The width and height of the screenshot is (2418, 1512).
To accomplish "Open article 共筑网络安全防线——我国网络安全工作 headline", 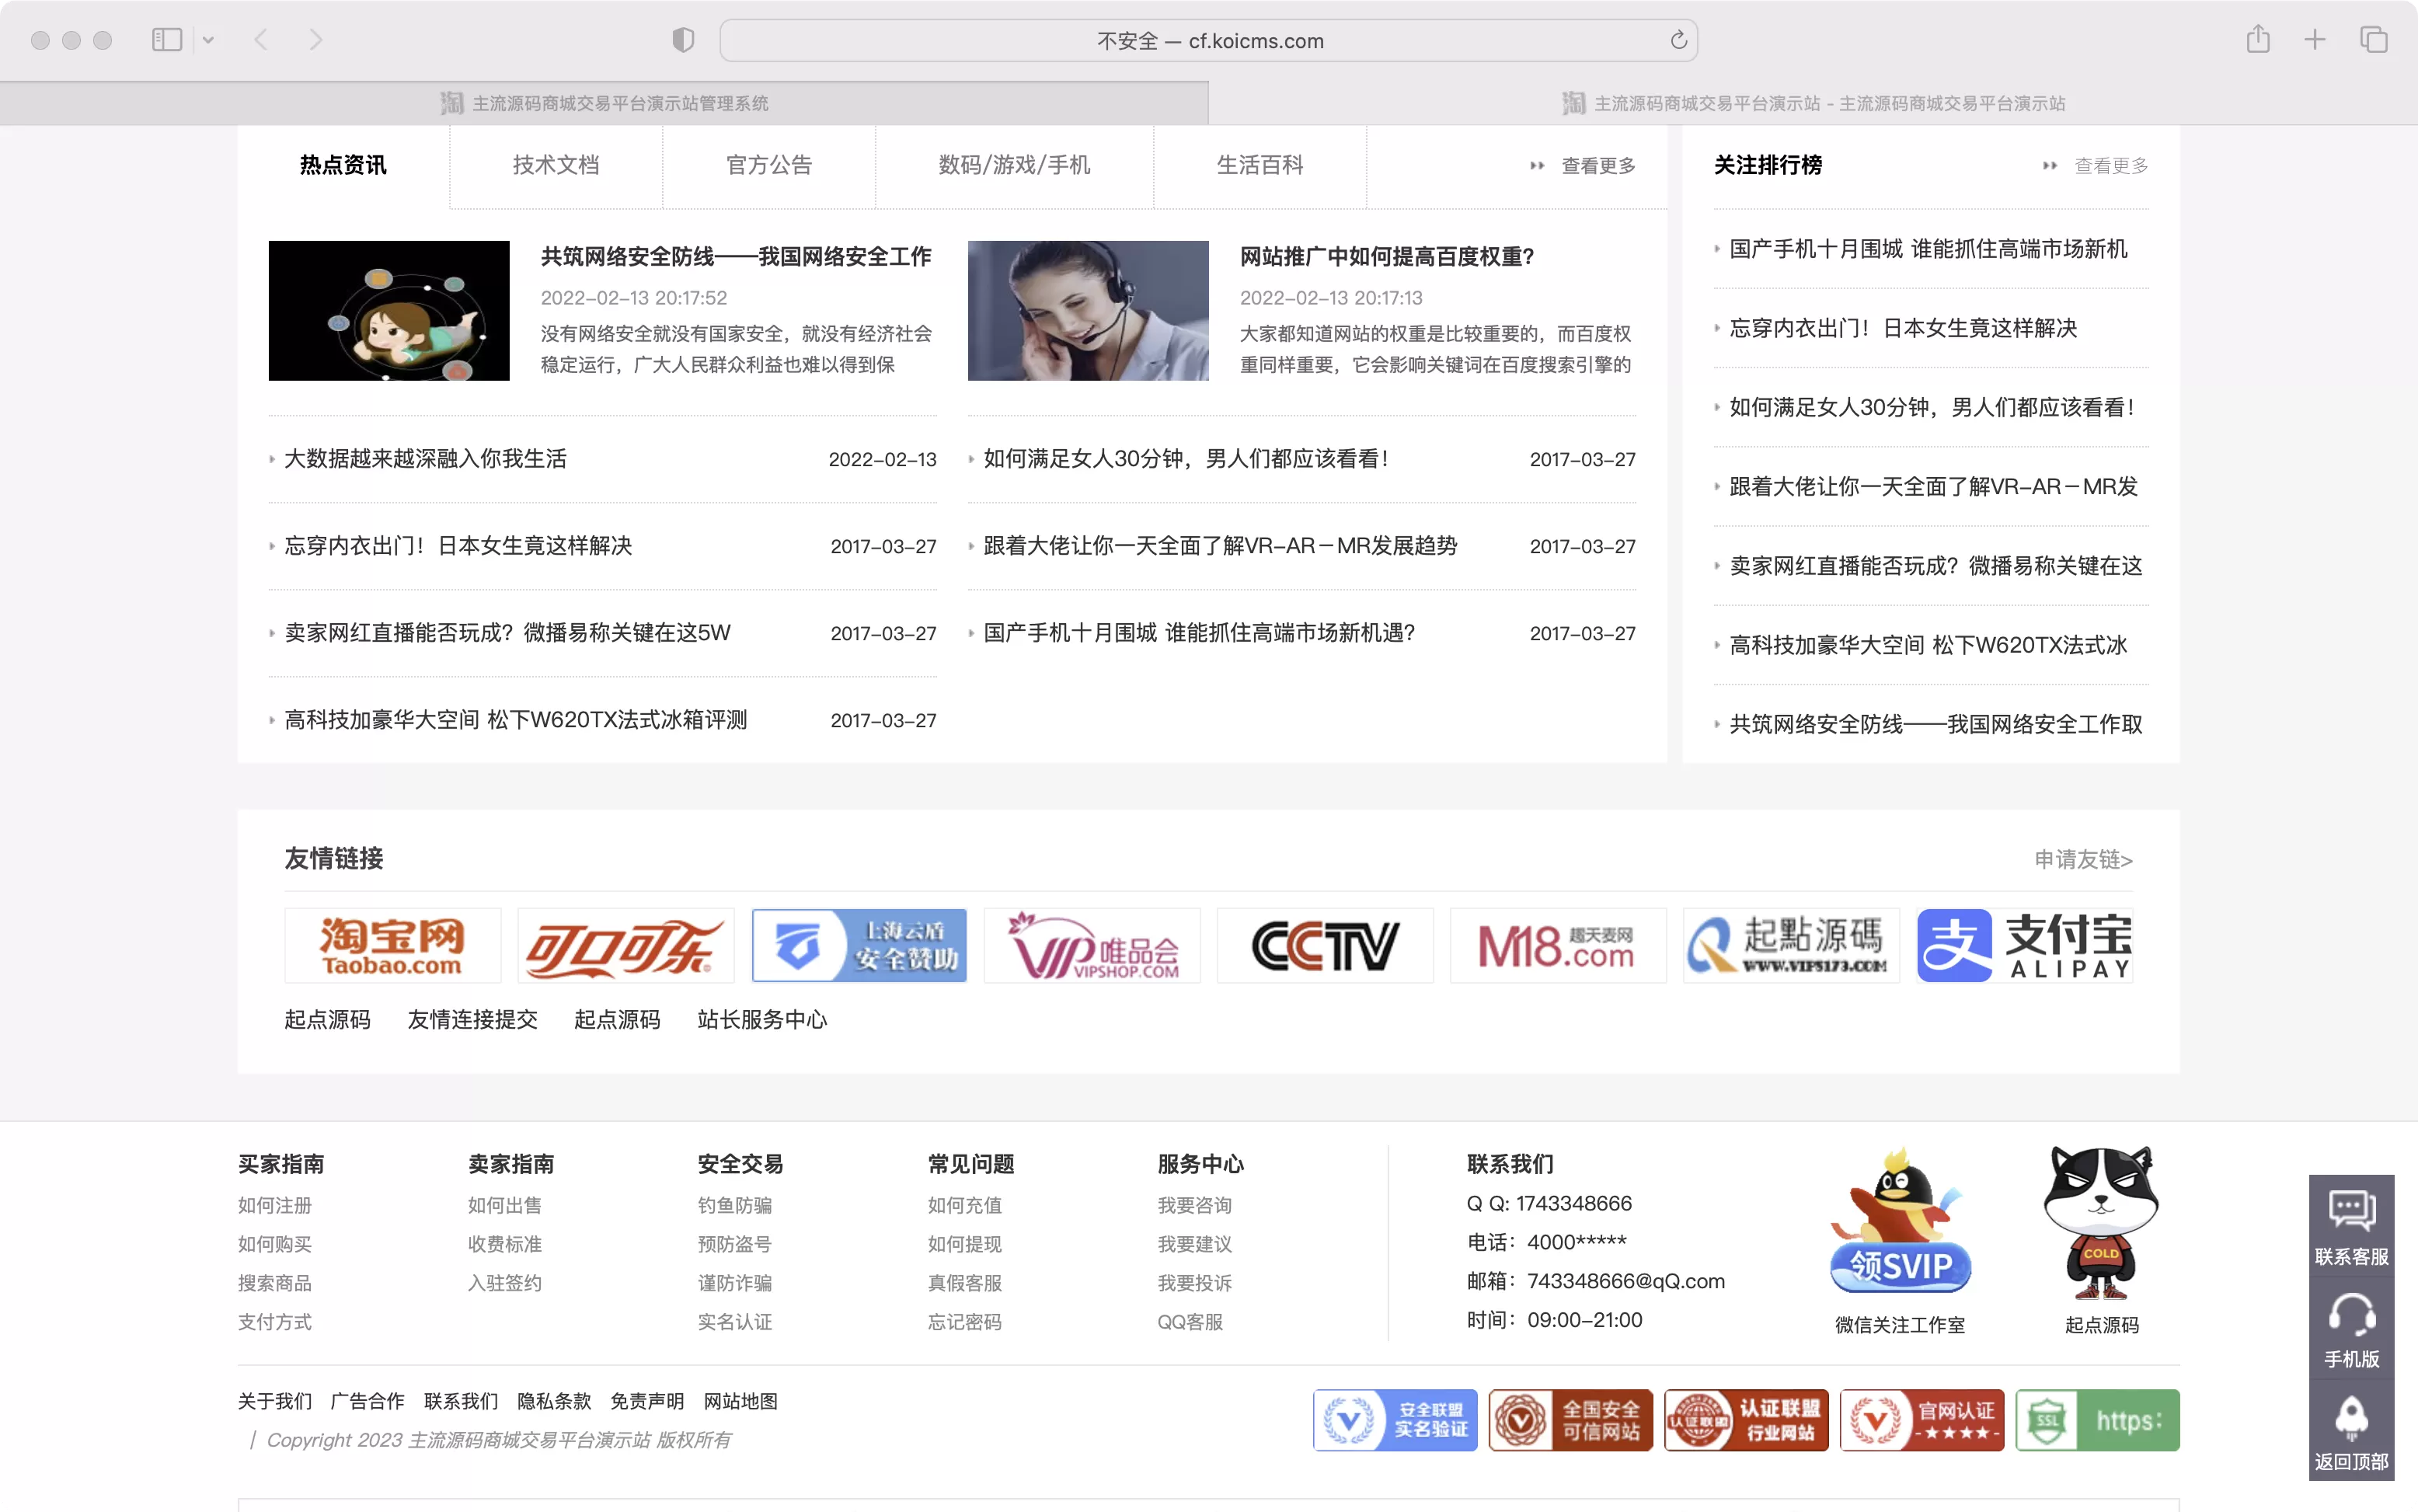I will tap(736, 257).
